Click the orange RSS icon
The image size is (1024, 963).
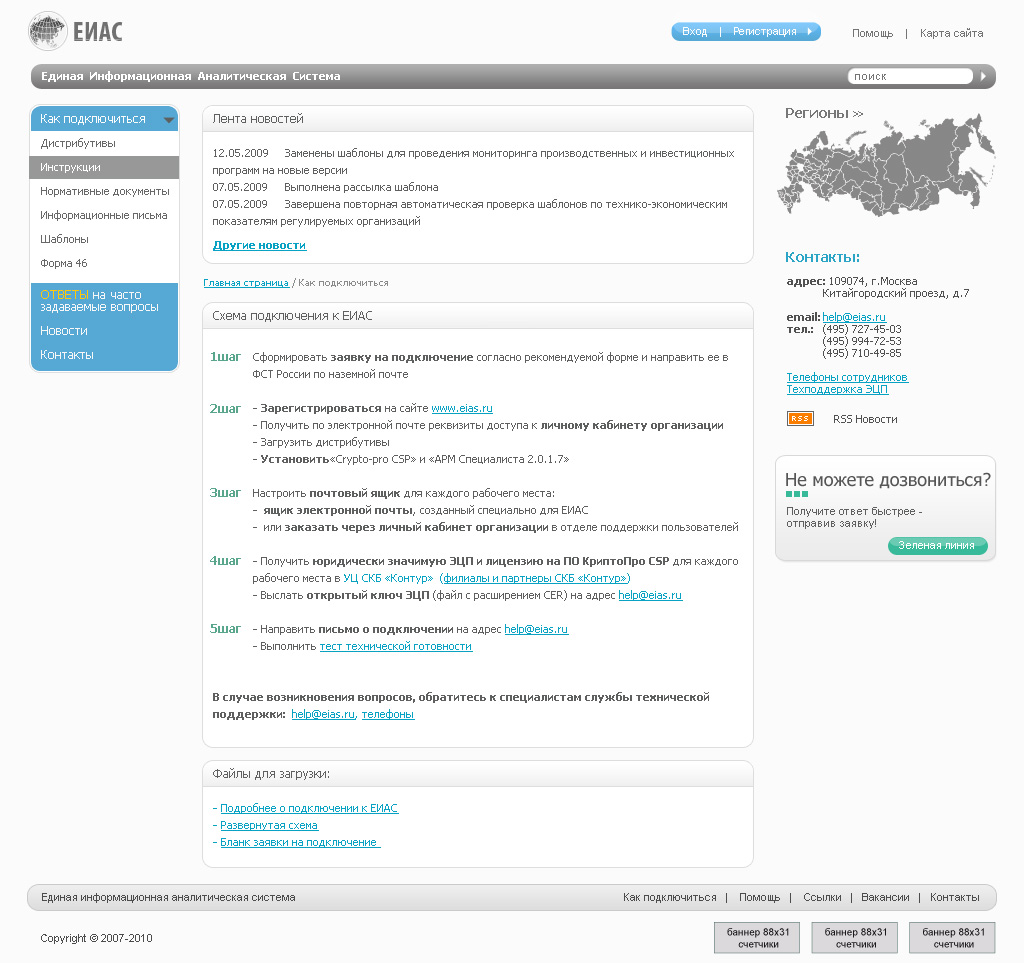click(x=800, y=418)
